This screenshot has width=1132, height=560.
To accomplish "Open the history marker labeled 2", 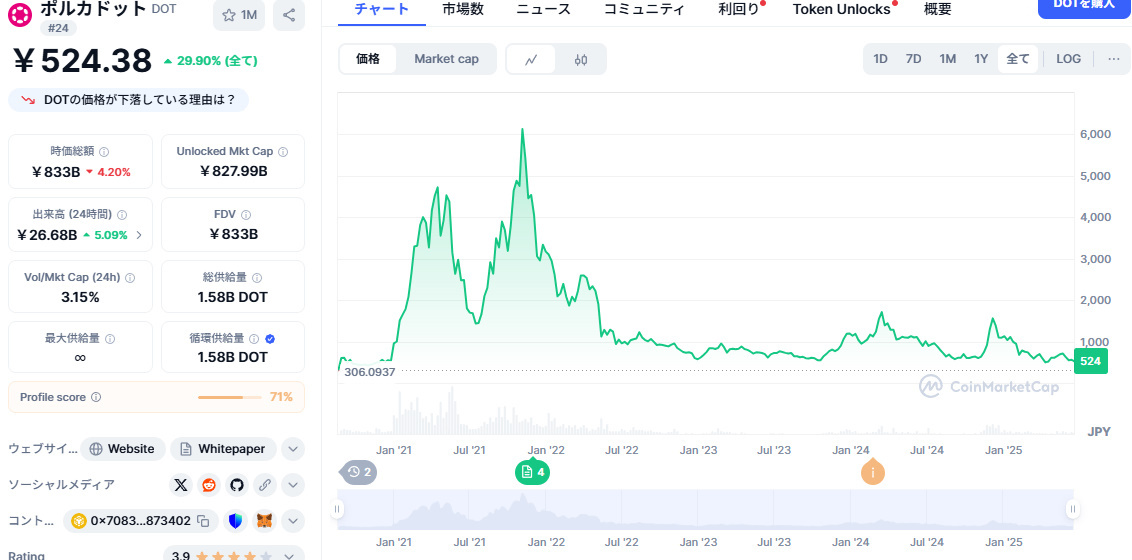I will click(x=358, y=473).
